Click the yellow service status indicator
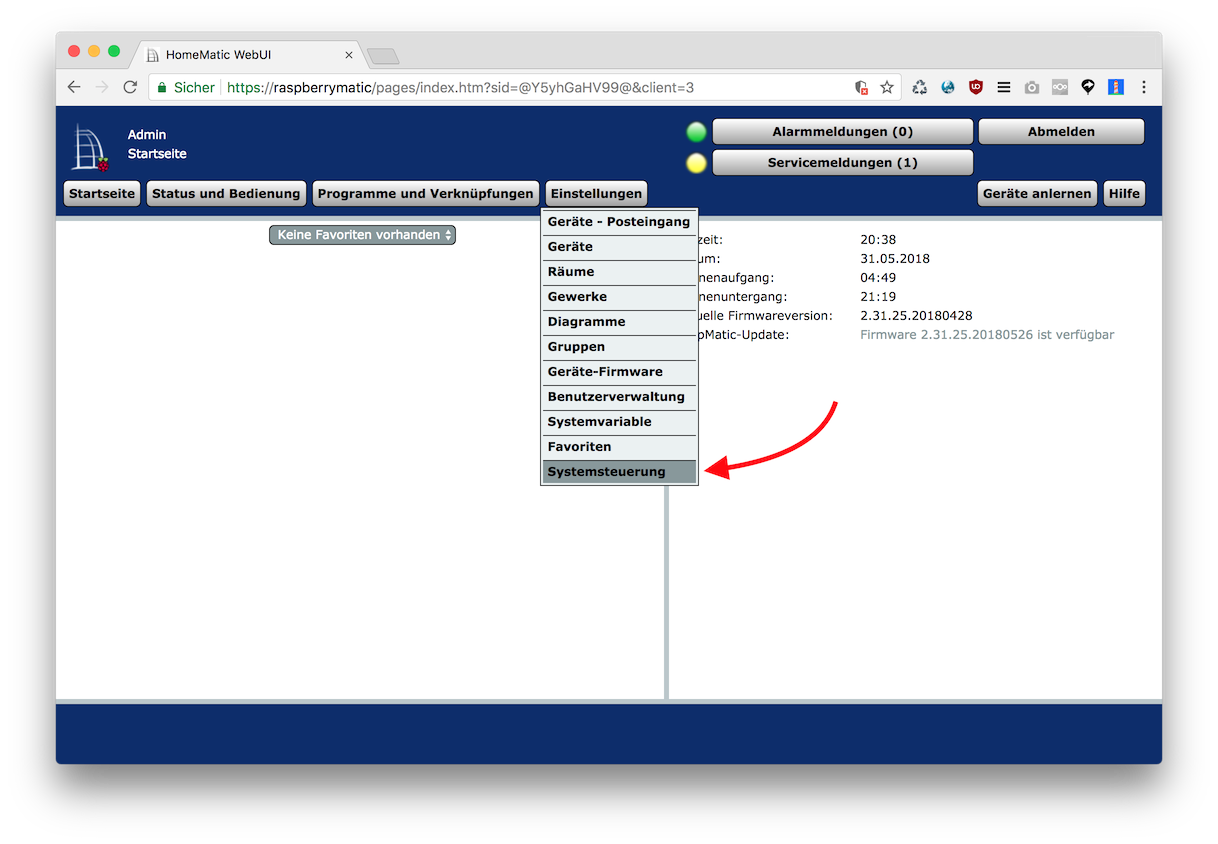 coord(696,163)
